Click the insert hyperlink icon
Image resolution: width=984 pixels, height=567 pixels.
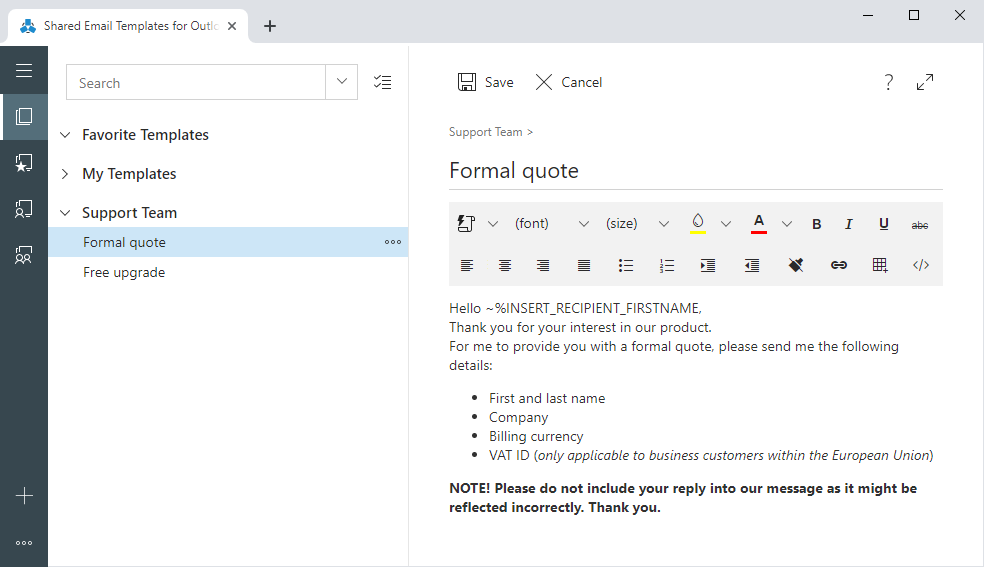839,265
